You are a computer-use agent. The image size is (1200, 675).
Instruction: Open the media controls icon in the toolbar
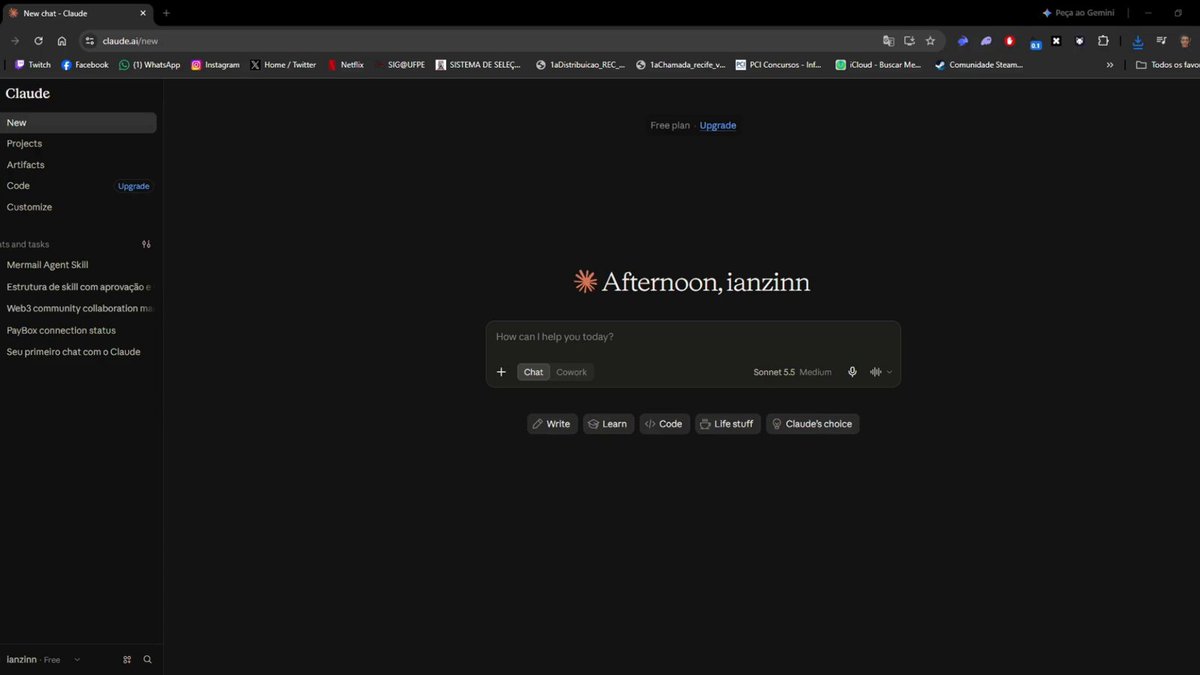coord(1161,41)
